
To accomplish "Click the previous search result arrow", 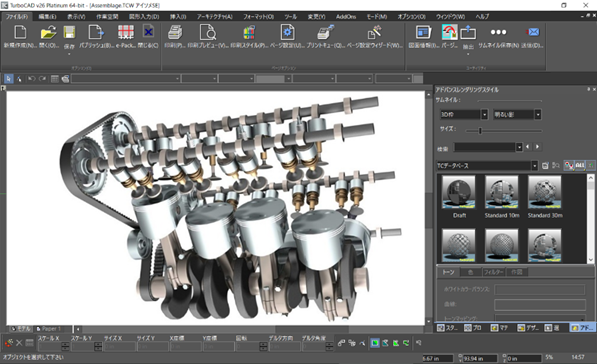I will [528, 147].
